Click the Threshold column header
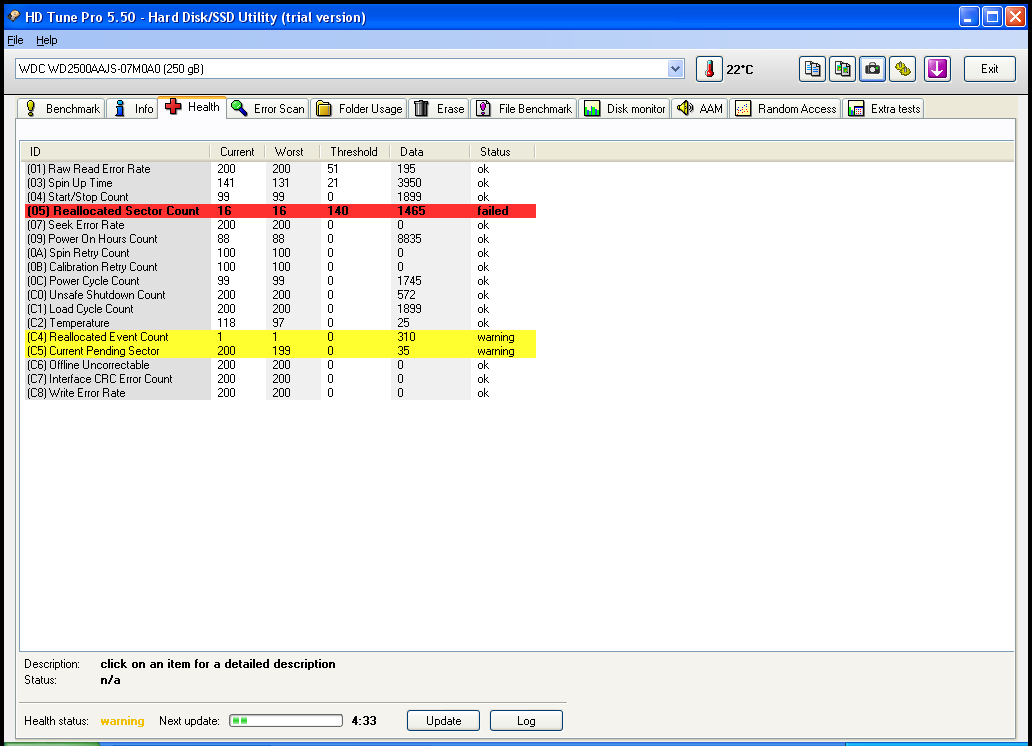 pyautogui.click(x=355, y=152)
